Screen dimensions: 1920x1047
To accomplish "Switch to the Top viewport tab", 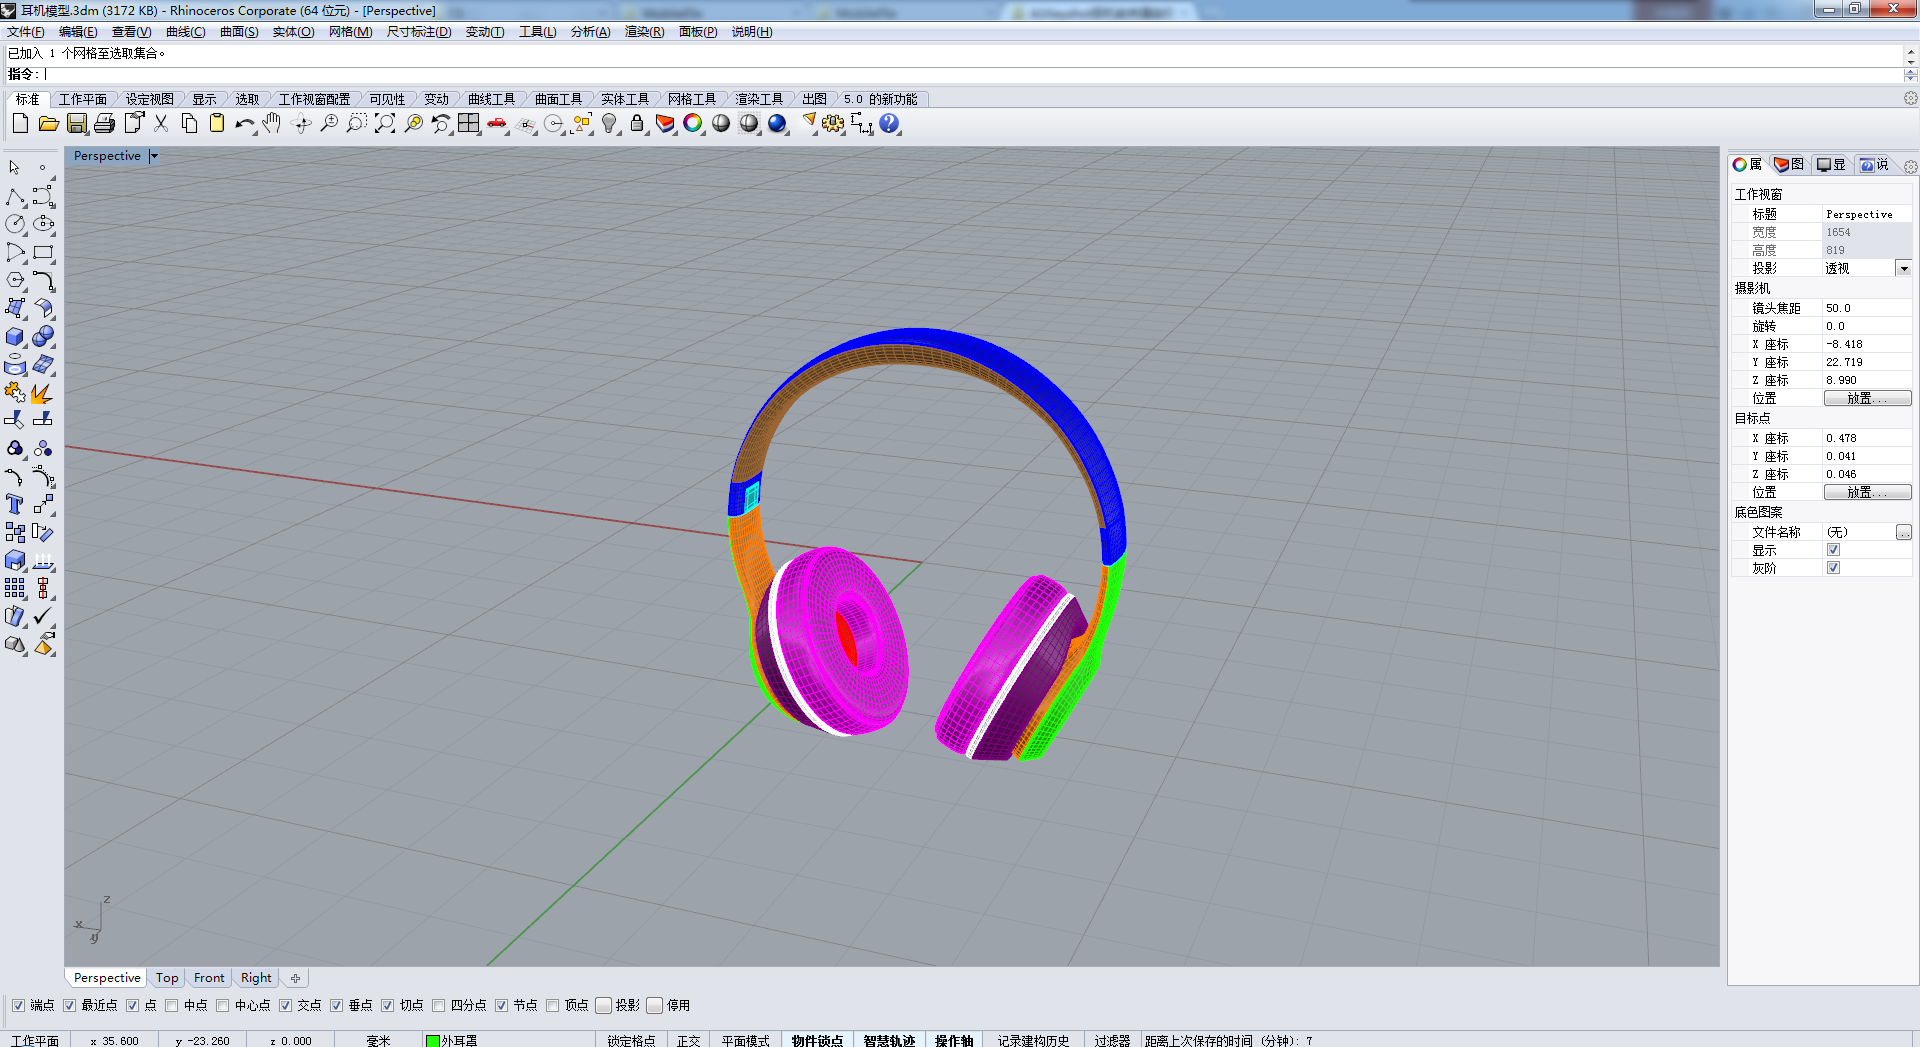I will tap(167, 978).
